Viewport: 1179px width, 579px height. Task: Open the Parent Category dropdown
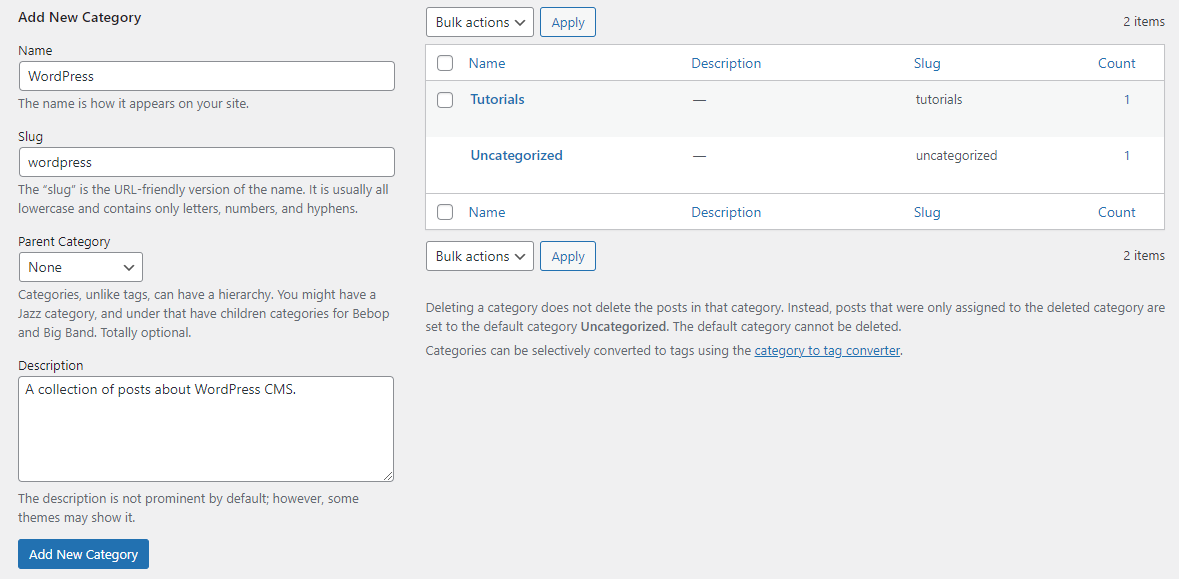pos(80,267)
